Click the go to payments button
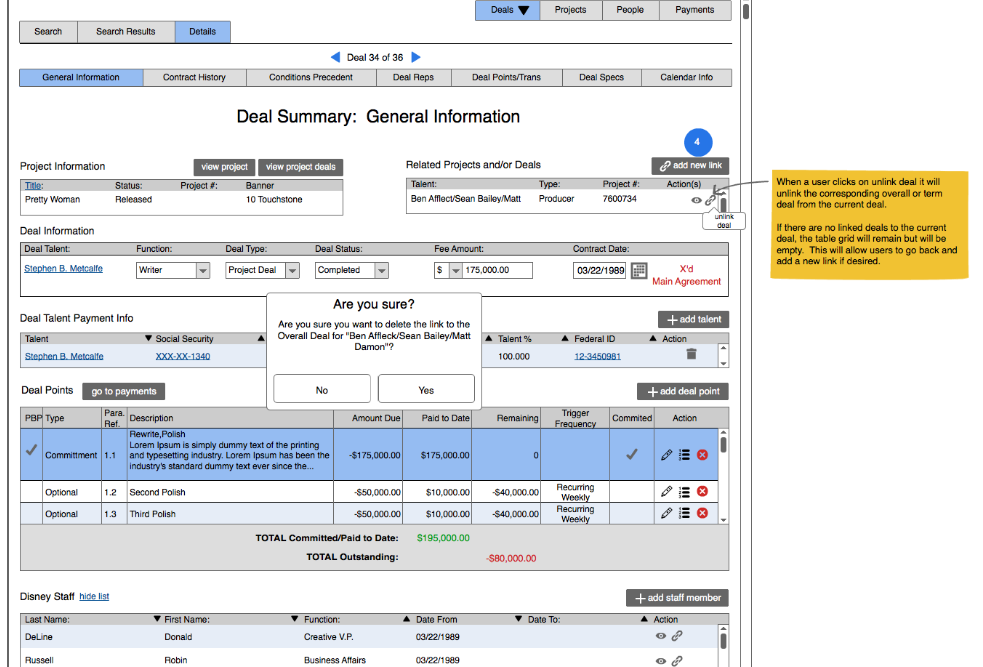 pyautogui.click(x=124, y=391)
